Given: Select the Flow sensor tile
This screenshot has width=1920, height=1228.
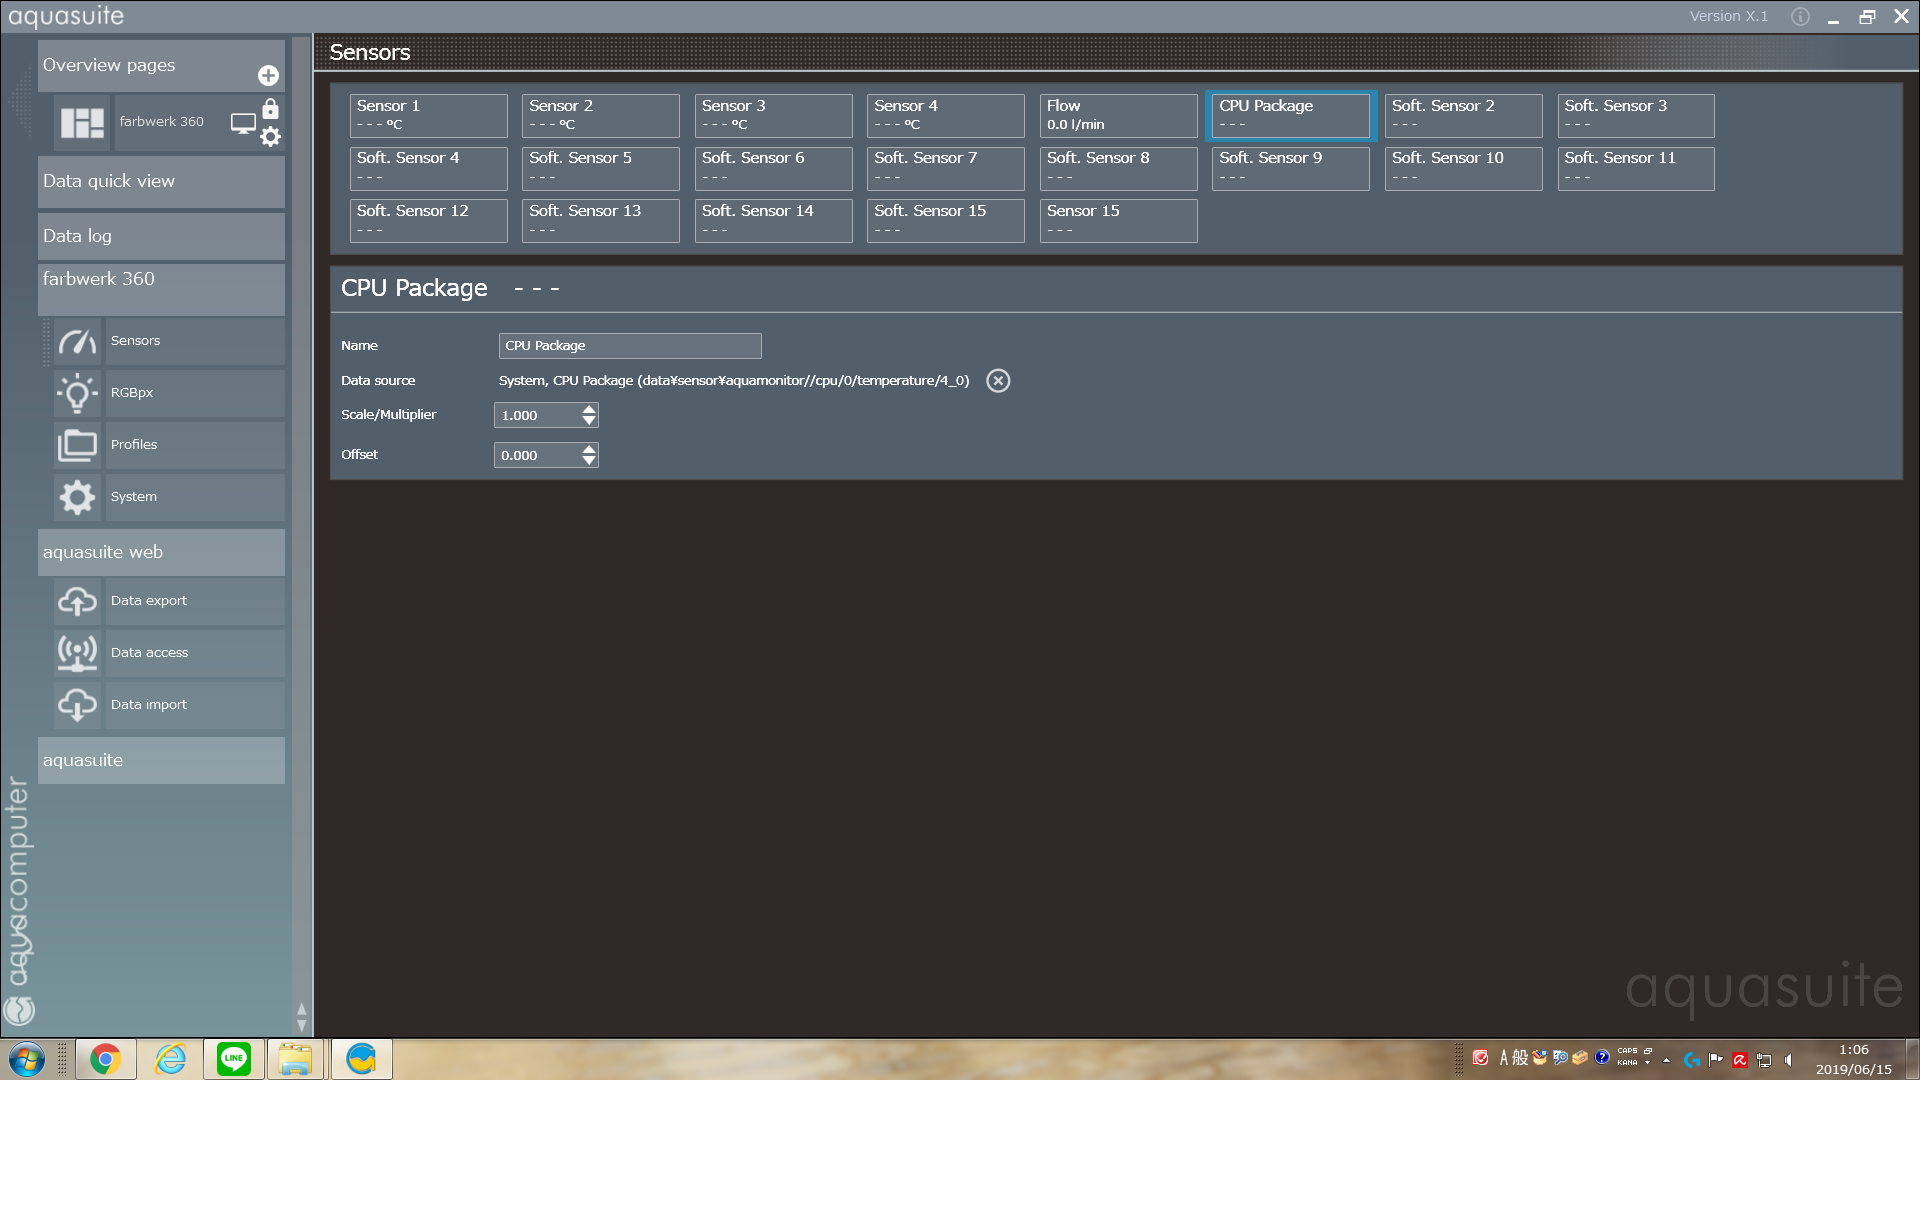Looking at the screenshot, I should (1117, 116).
